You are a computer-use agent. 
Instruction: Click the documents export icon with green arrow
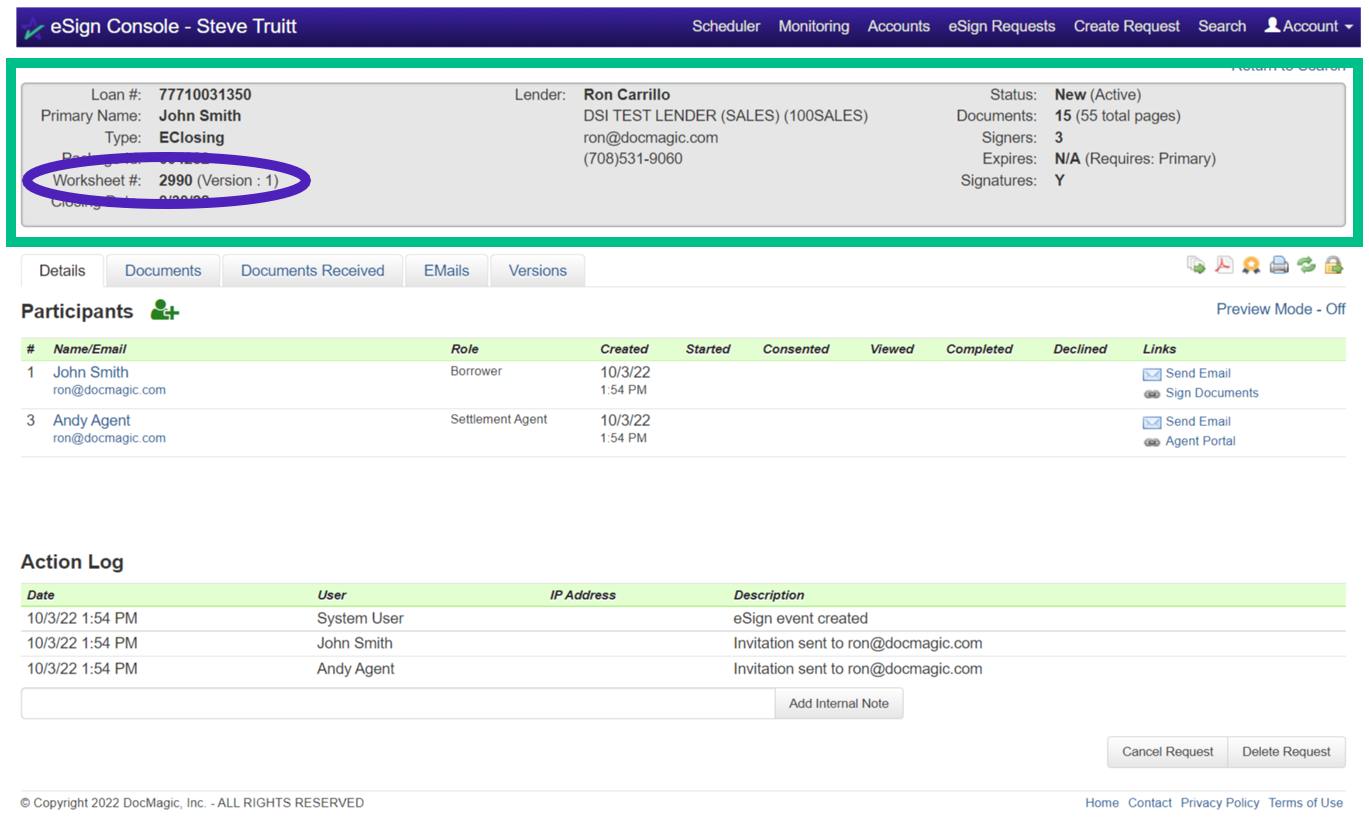click(x=1196, y=265)
